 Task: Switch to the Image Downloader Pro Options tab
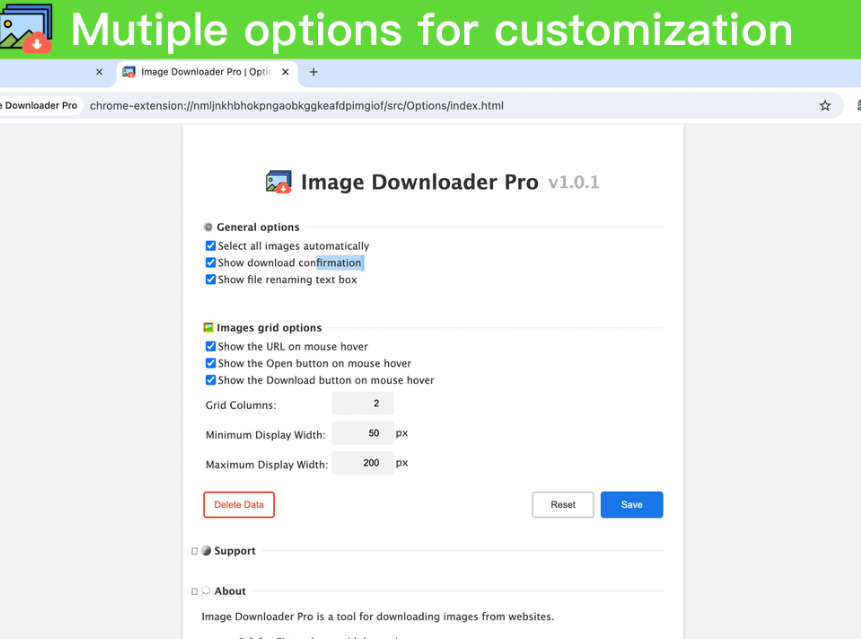point(200,72)
